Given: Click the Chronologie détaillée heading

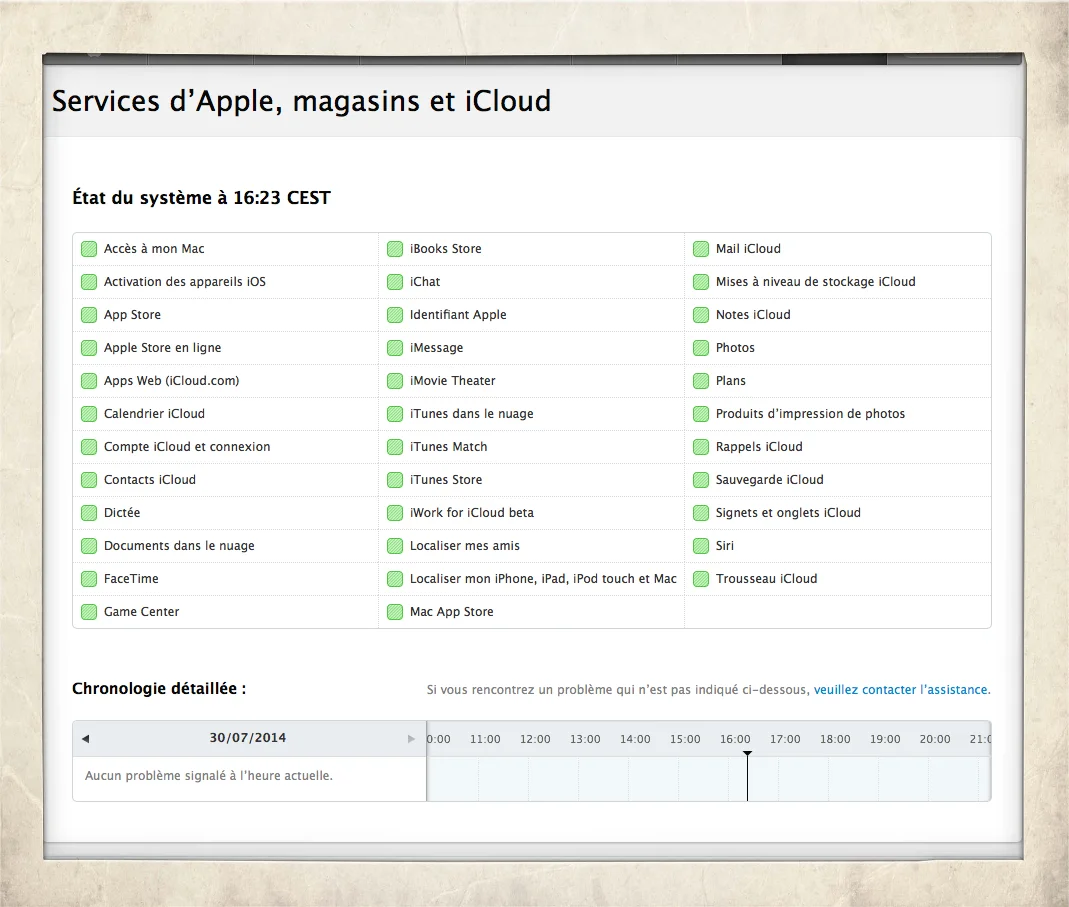Looking at the screenshot, I should point(159,689).
